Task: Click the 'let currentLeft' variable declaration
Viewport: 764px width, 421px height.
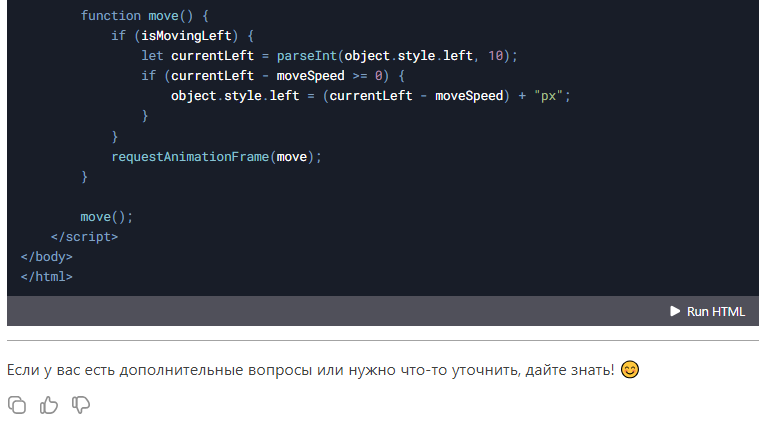Action: point(194,55)
